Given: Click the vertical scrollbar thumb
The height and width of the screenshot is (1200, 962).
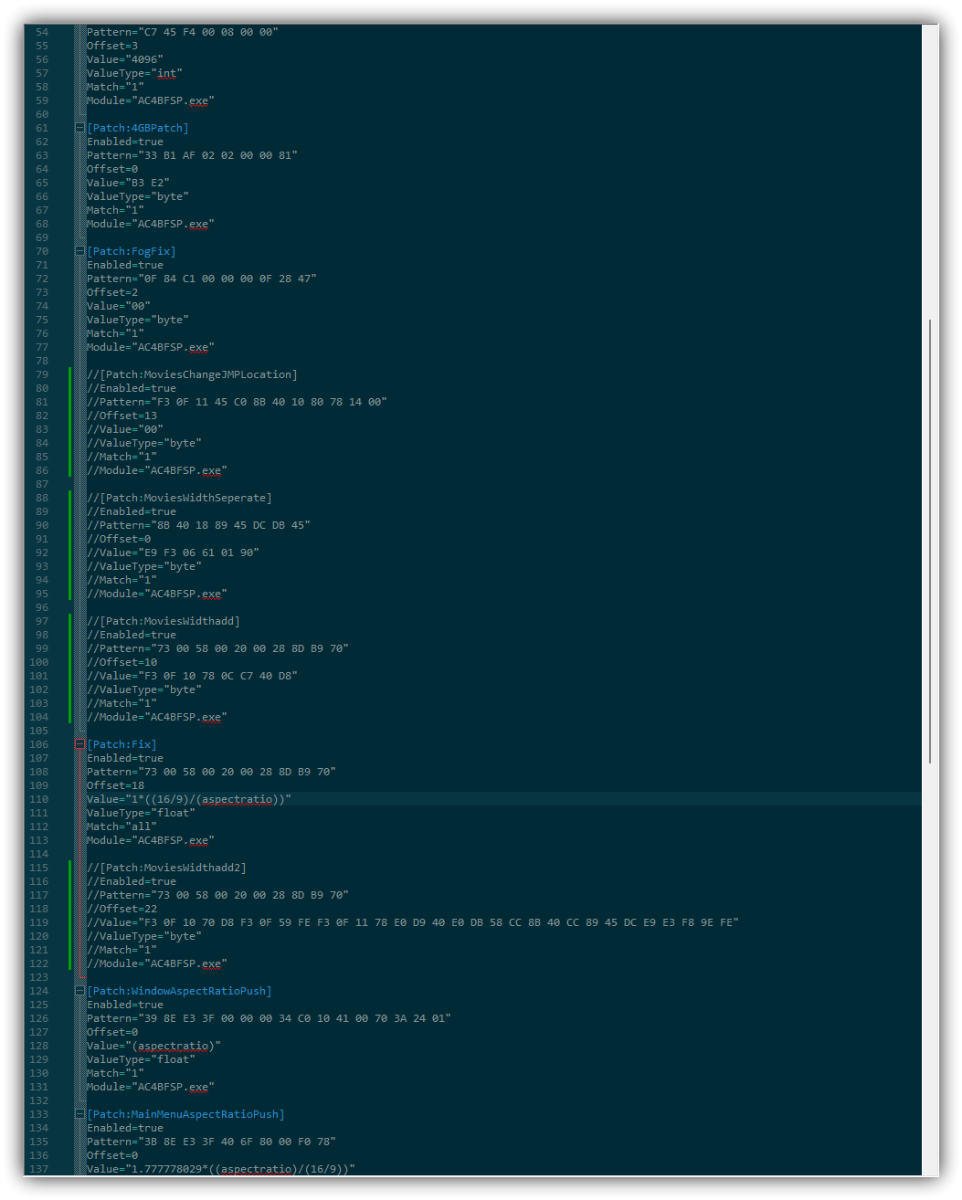Looking at the screenshot, I should pos(930,541).
